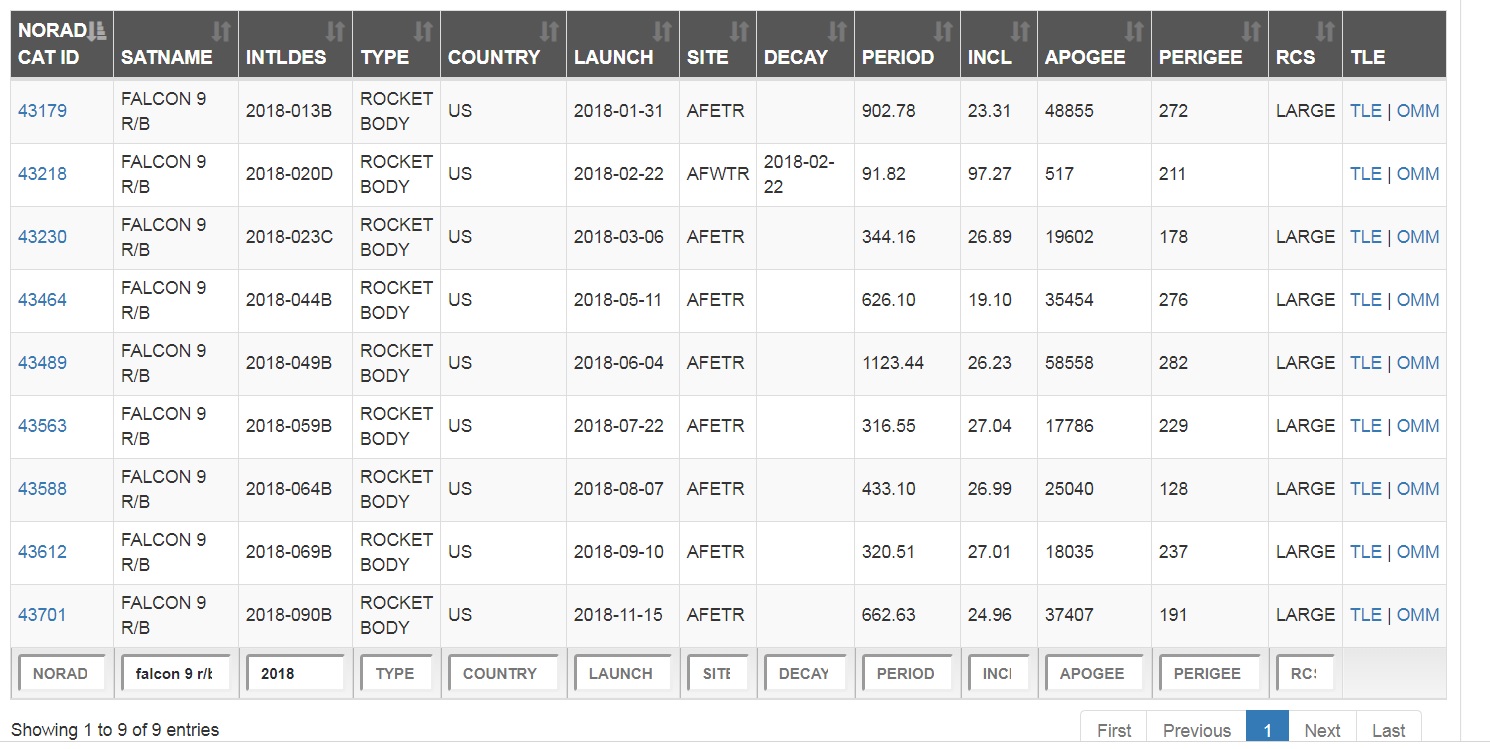The image size is (1490, 749).
Task: Focus the APOGEE filter field
Action: [1094, 673]
